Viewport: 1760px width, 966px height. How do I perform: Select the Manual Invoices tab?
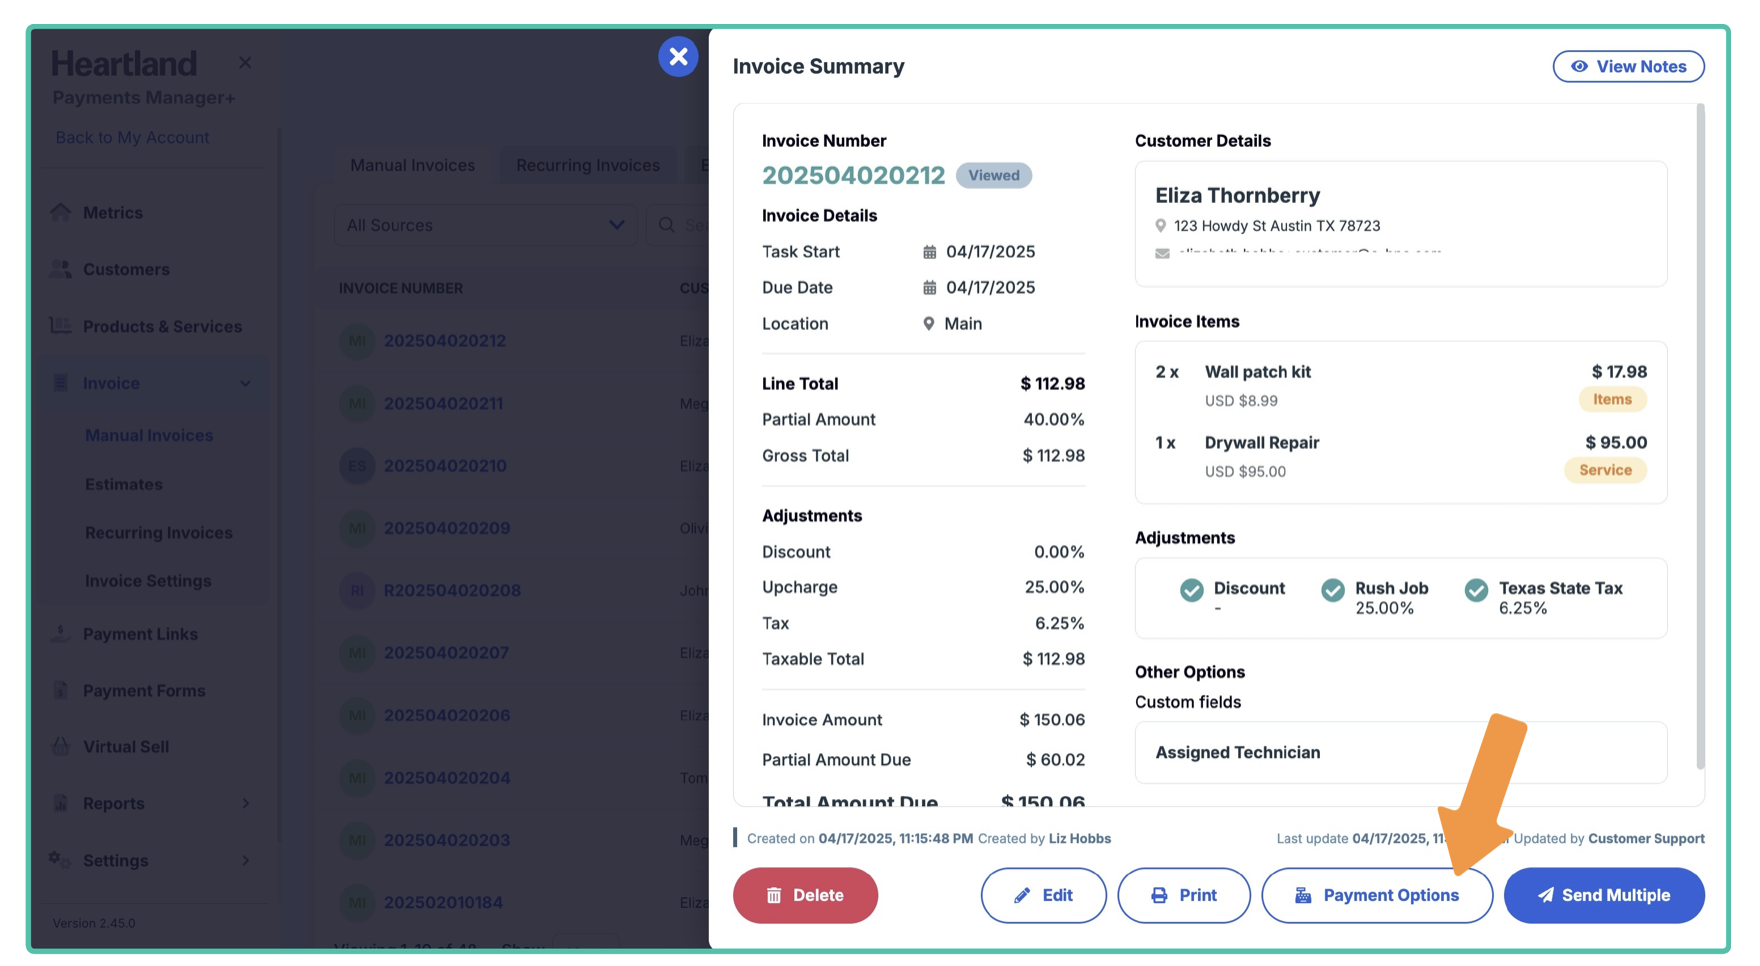tap(412, 165)
